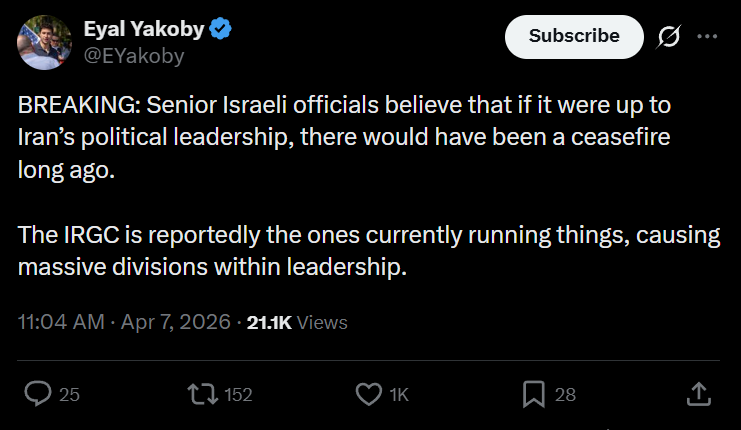
Task: Open the three-dot More options menu
Action: 707,36
